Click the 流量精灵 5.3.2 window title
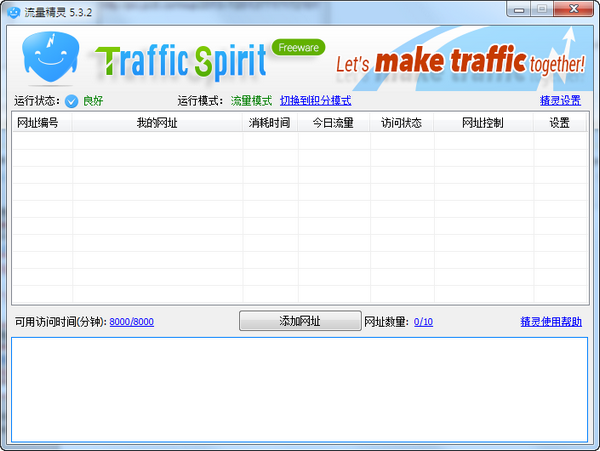Image resolution: width=600 pixels, height=451 pixels. click(x=58, y=12)
